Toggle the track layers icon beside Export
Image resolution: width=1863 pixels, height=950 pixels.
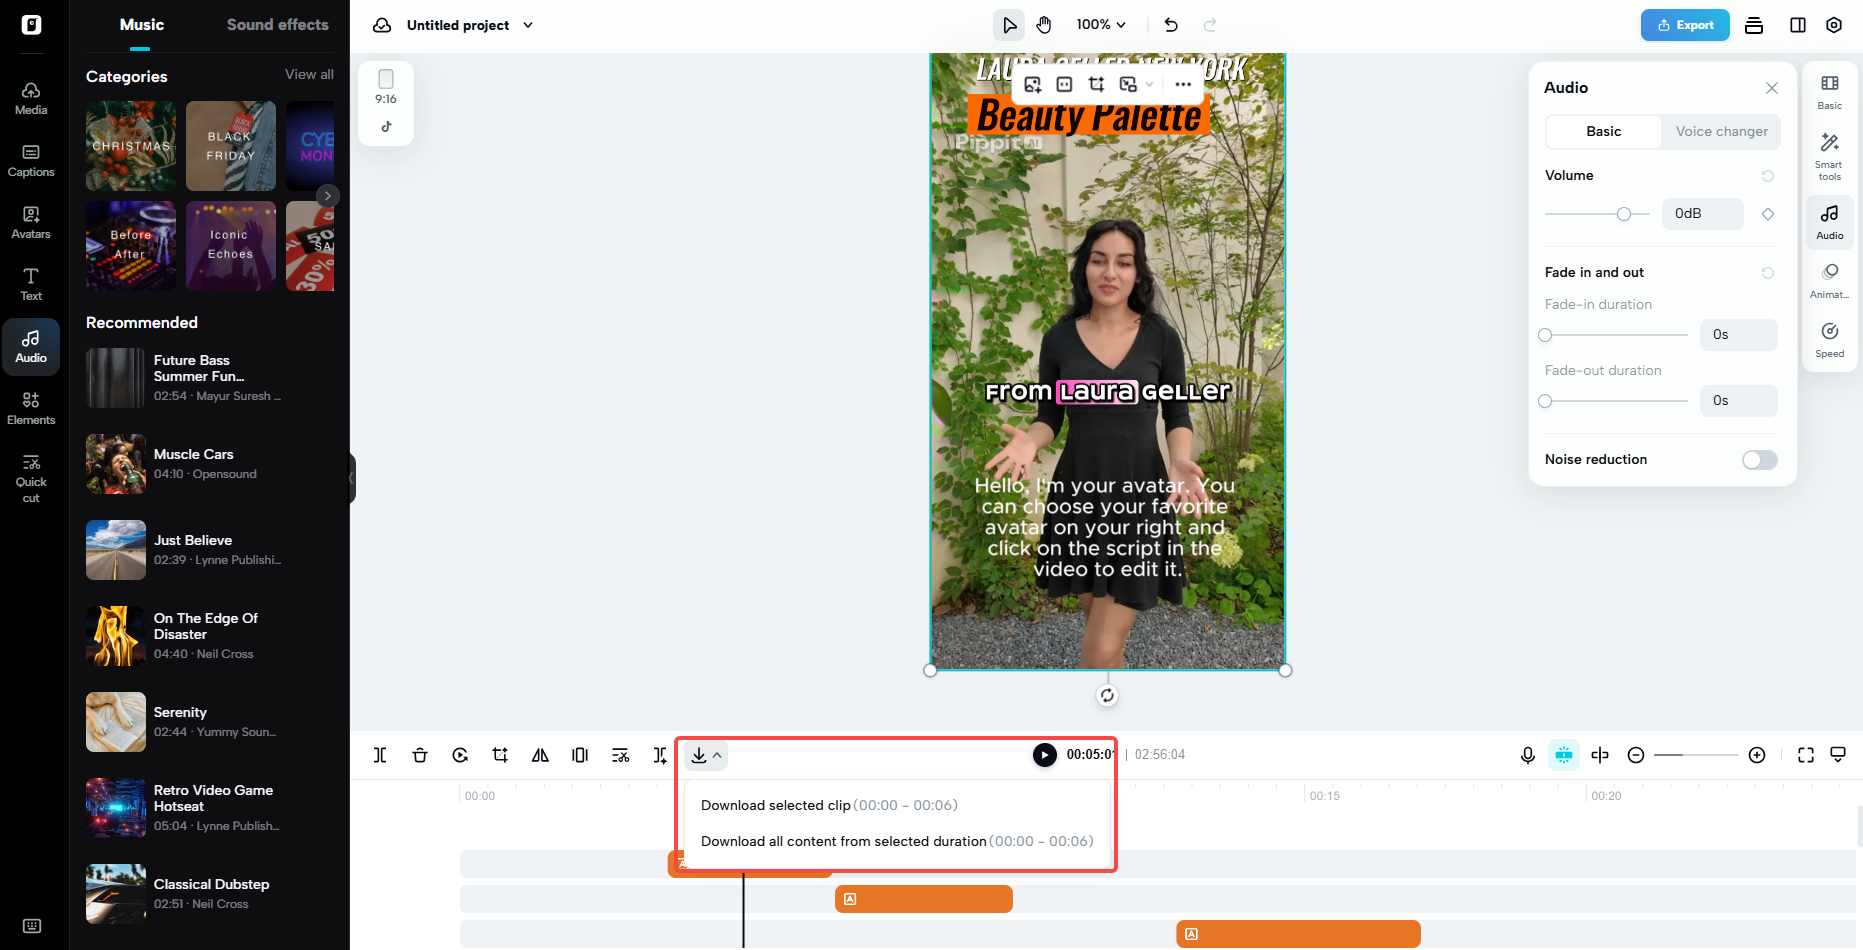1754,25
